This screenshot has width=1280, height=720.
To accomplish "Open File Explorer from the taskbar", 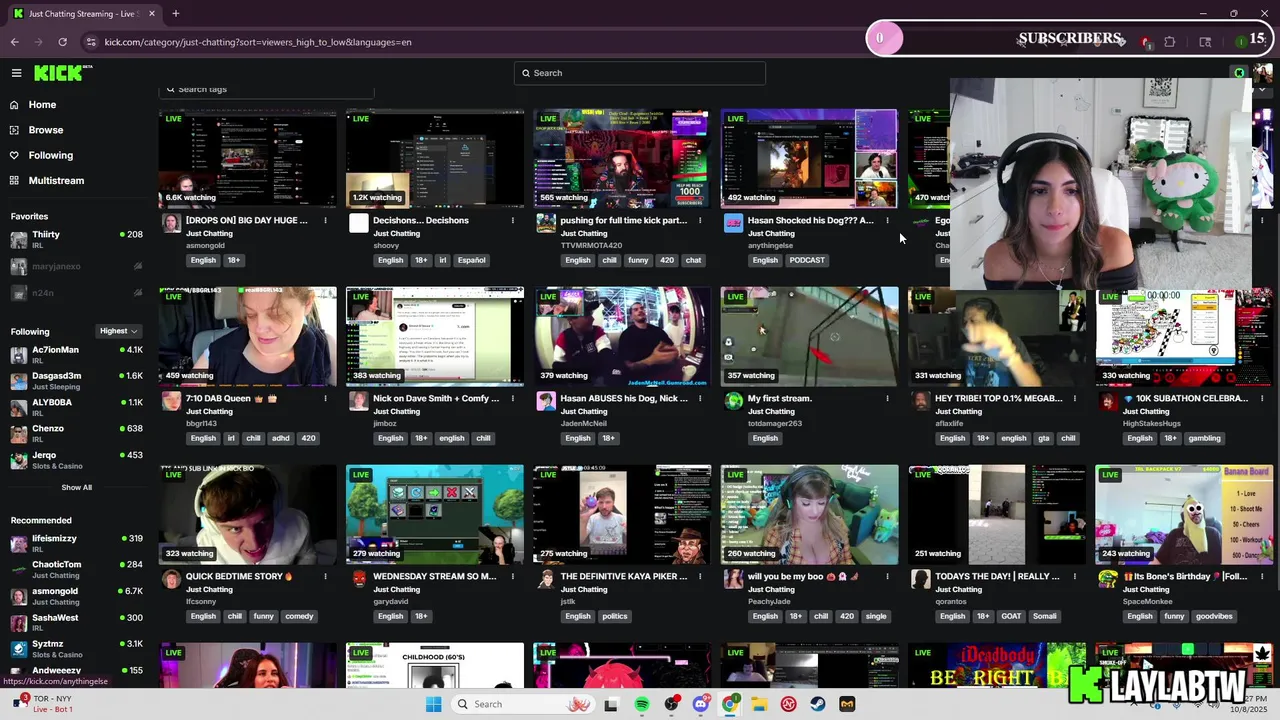I will coord(759,704).
